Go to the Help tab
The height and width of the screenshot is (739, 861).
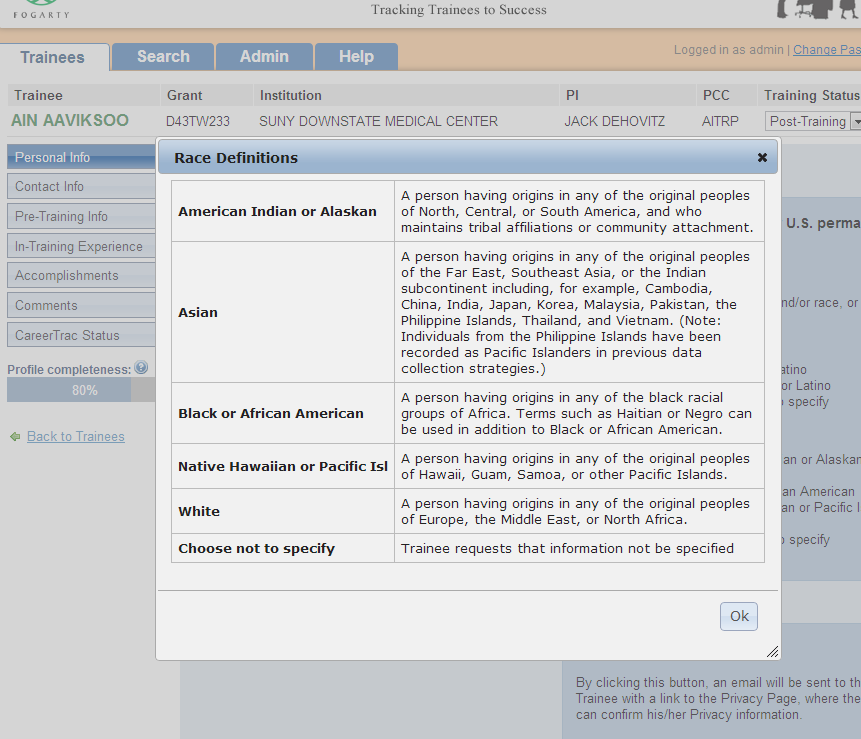point(356,57)
